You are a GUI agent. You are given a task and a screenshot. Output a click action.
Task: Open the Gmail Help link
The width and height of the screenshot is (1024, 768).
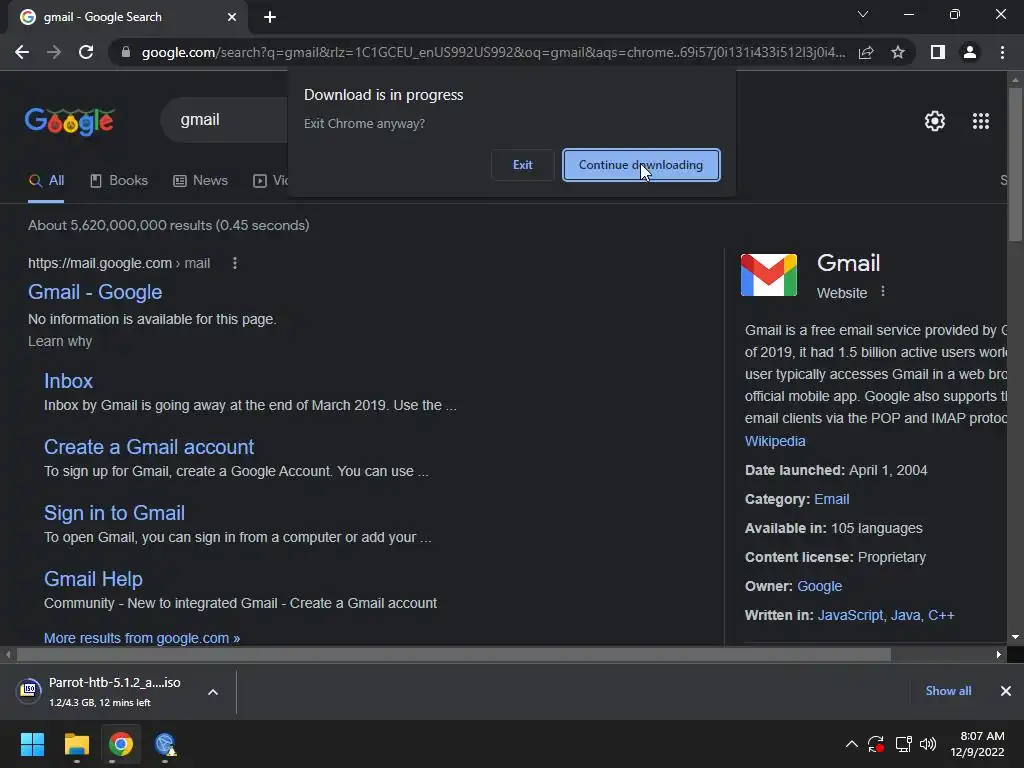point(93,579)
